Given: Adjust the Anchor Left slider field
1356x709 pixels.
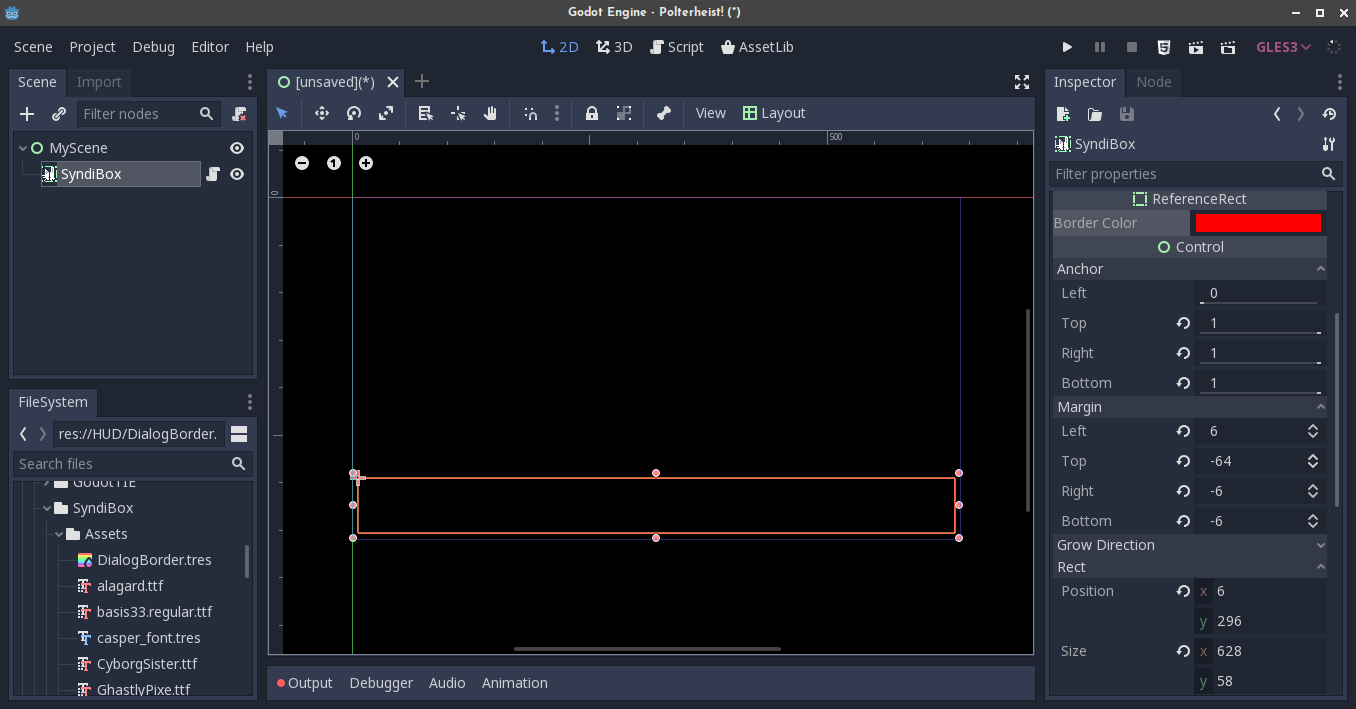Looking at the screenshot, I should point(1258,293).
